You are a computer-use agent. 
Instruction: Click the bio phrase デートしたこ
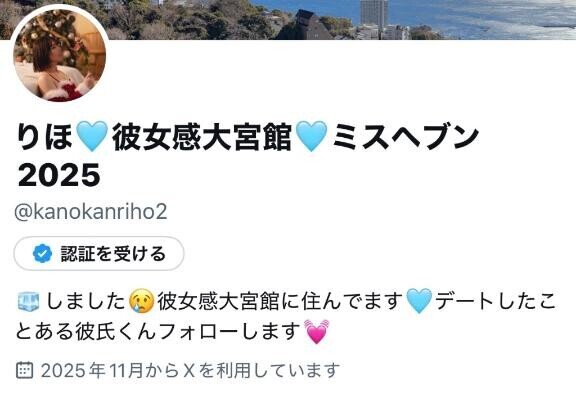point(495,301)
